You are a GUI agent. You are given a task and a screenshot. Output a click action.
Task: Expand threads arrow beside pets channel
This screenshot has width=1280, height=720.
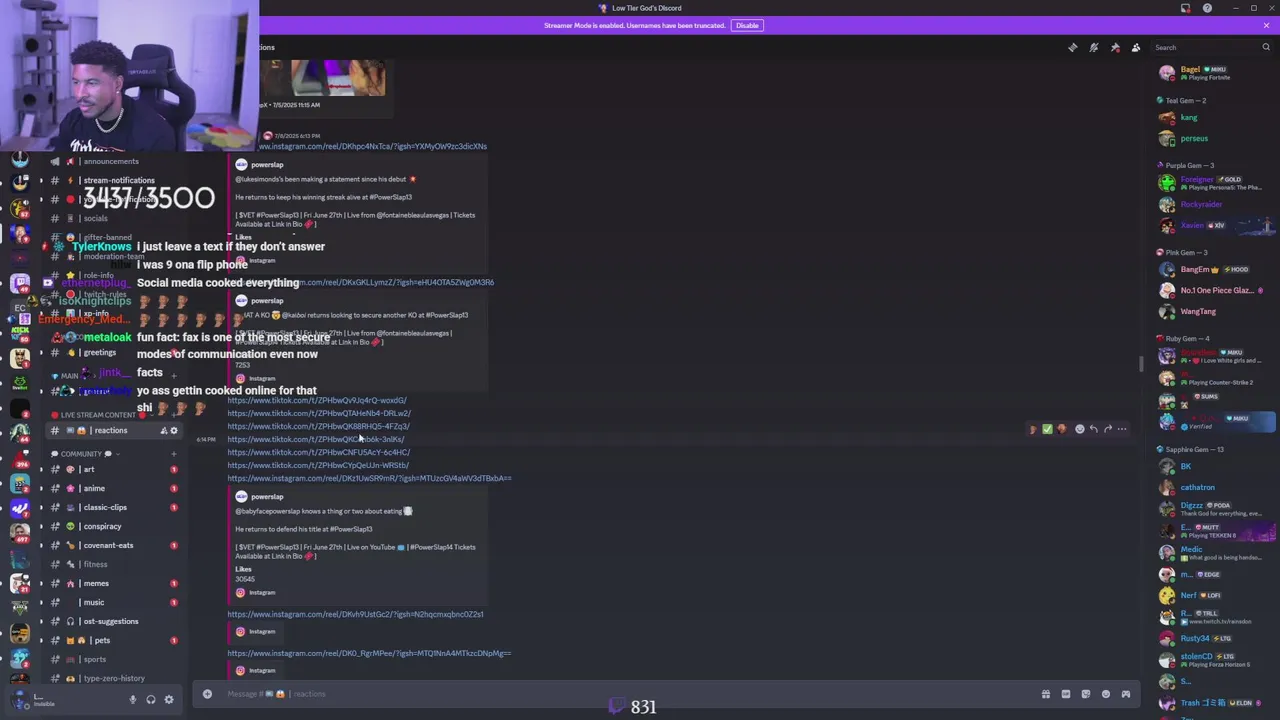pos(41,640)
